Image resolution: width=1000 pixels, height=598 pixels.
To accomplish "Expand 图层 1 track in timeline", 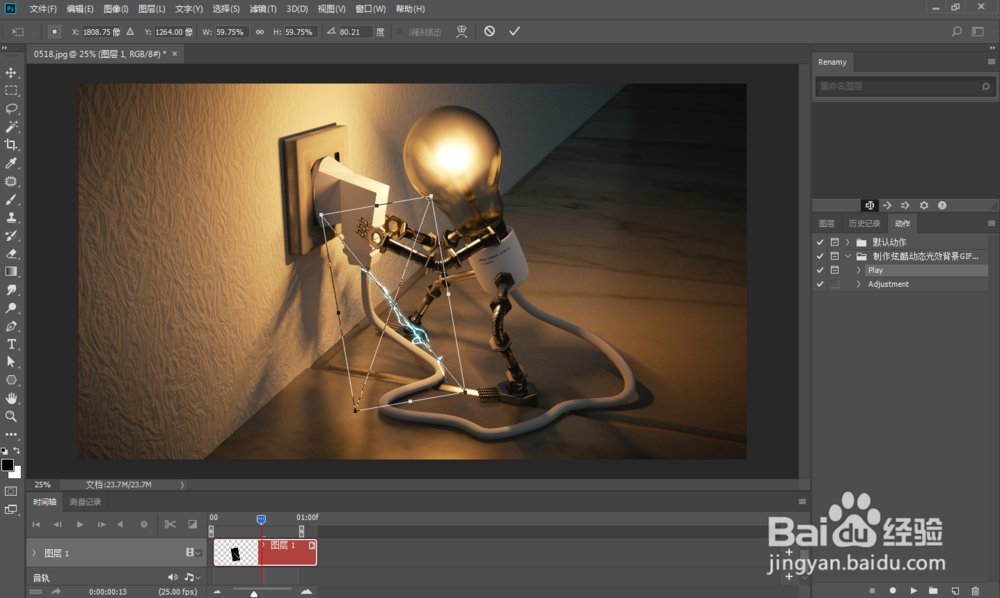I will coord(34,553).
